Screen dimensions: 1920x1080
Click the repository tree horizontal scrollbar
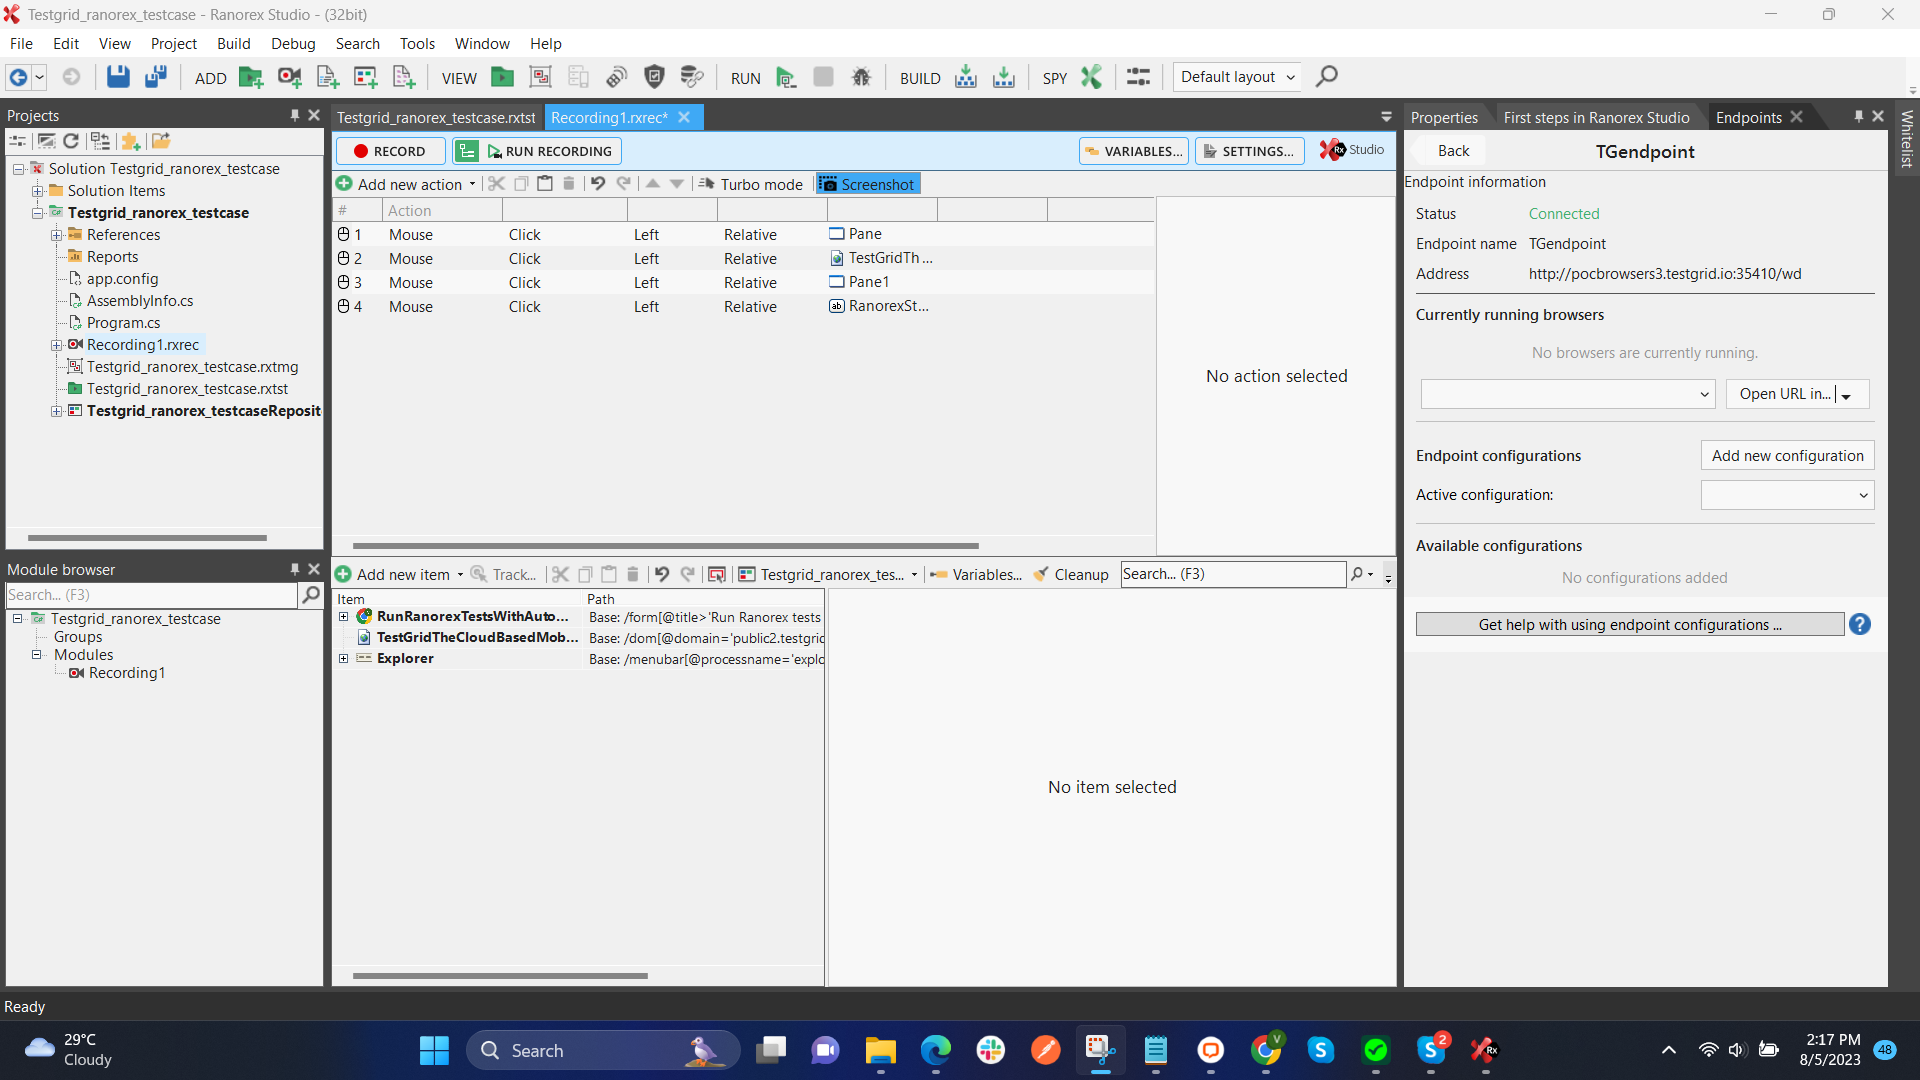(500, 976)
